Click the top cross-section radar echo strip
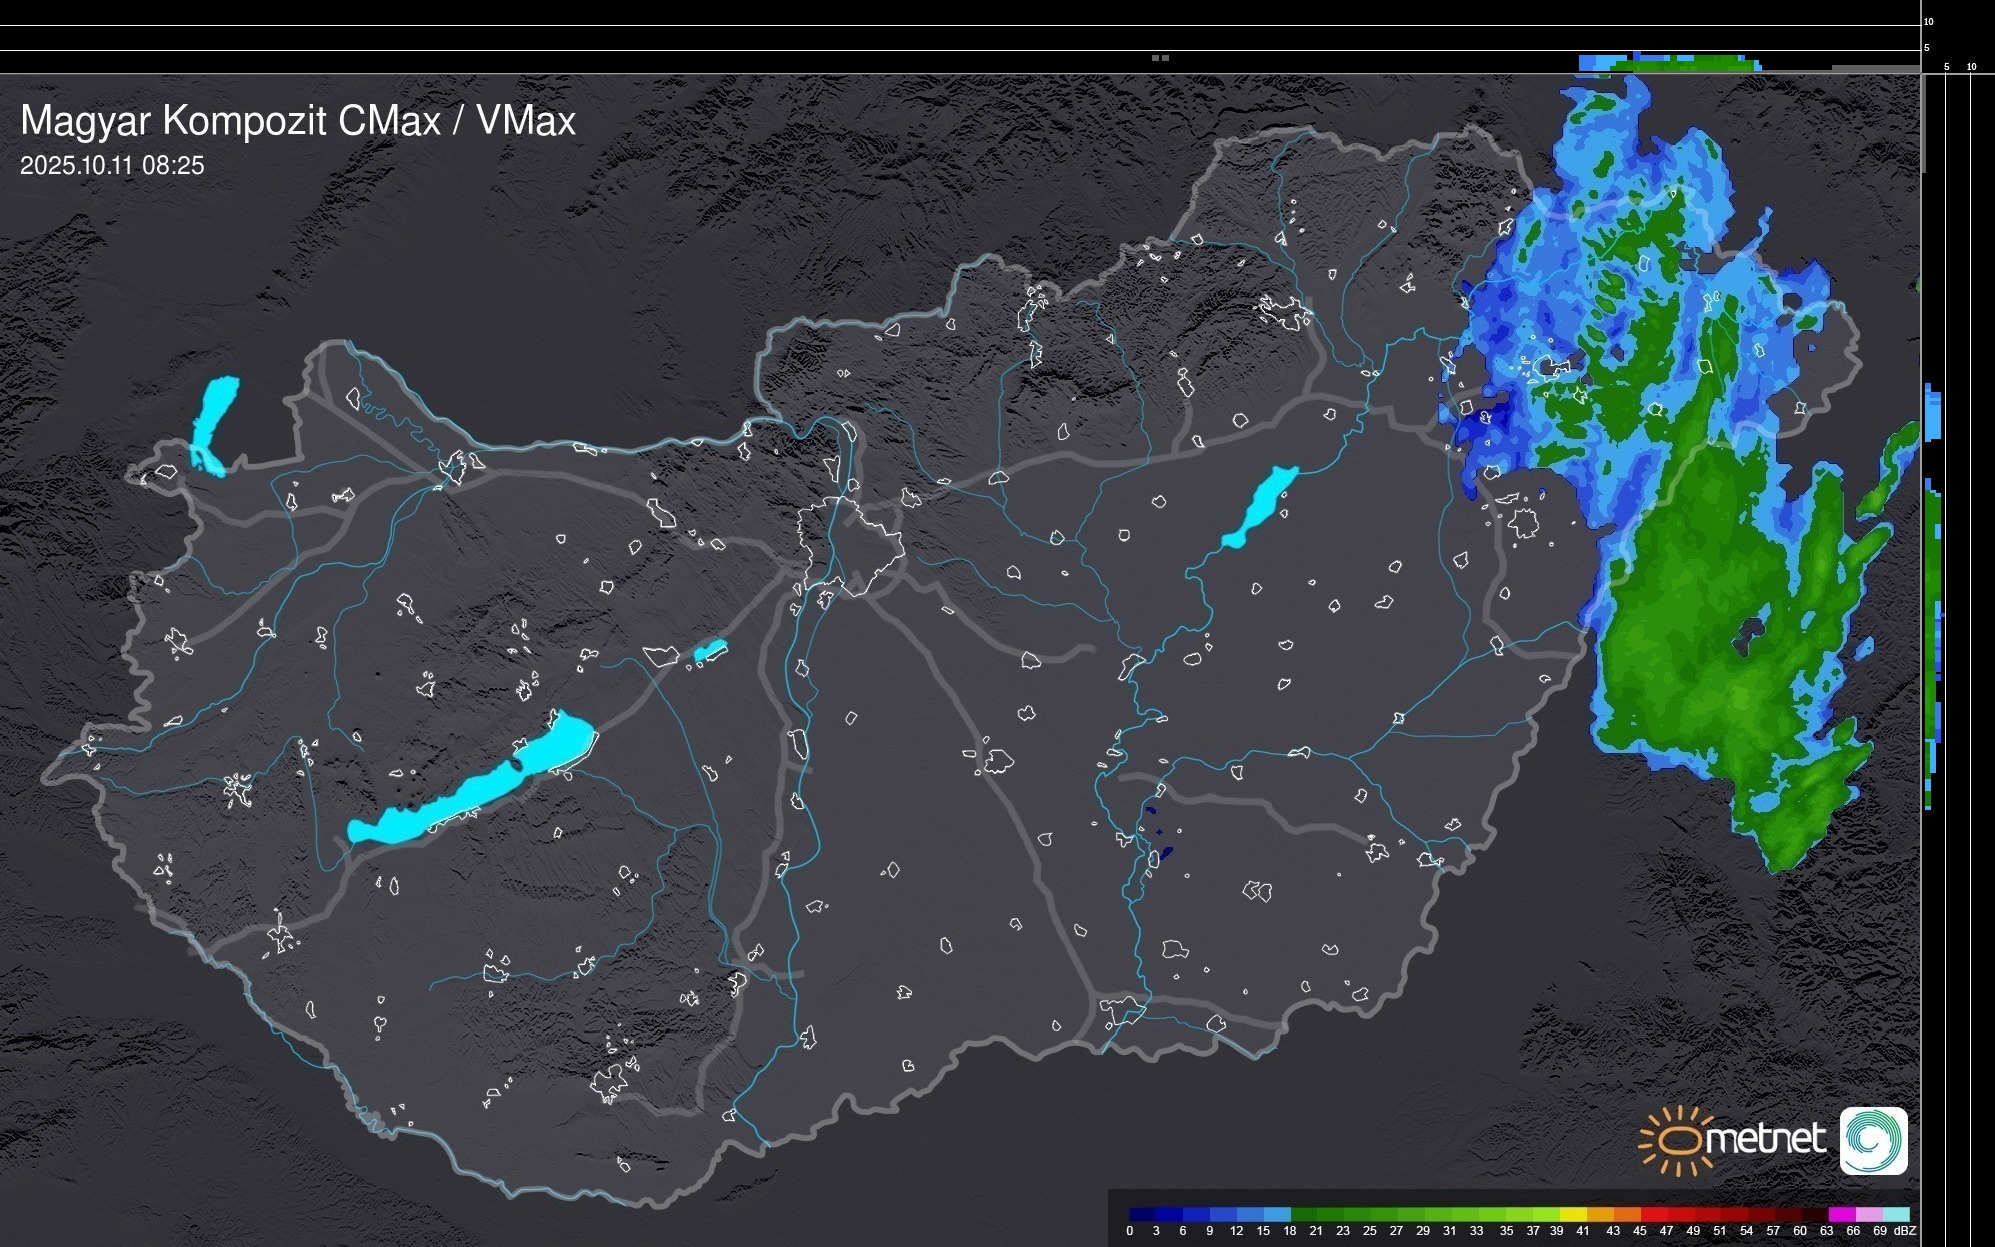The height and width of the screenshot is (1247, 1995). coord(1670,64)
